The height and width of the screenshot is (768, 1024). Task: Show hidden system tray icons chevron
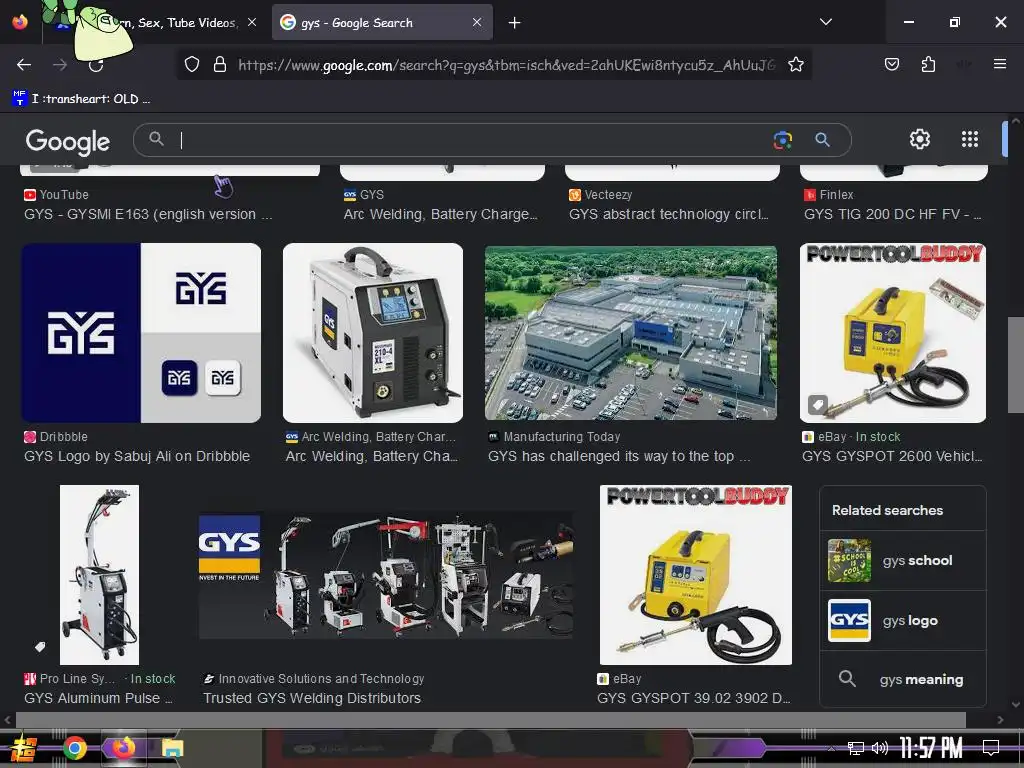pos(831,748)
